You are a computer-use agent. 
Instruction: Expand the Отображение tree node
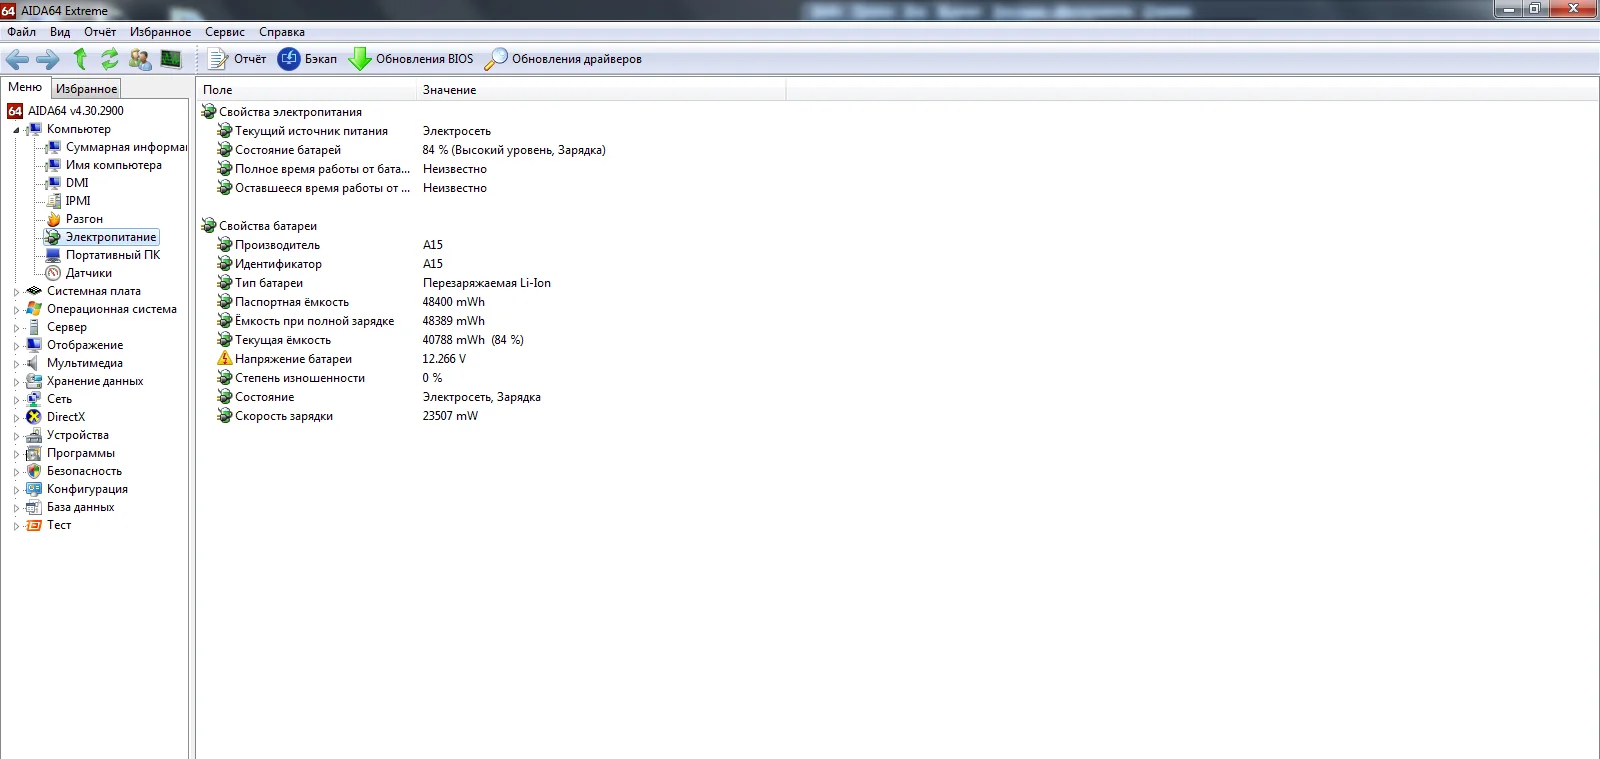pos(16,346)
